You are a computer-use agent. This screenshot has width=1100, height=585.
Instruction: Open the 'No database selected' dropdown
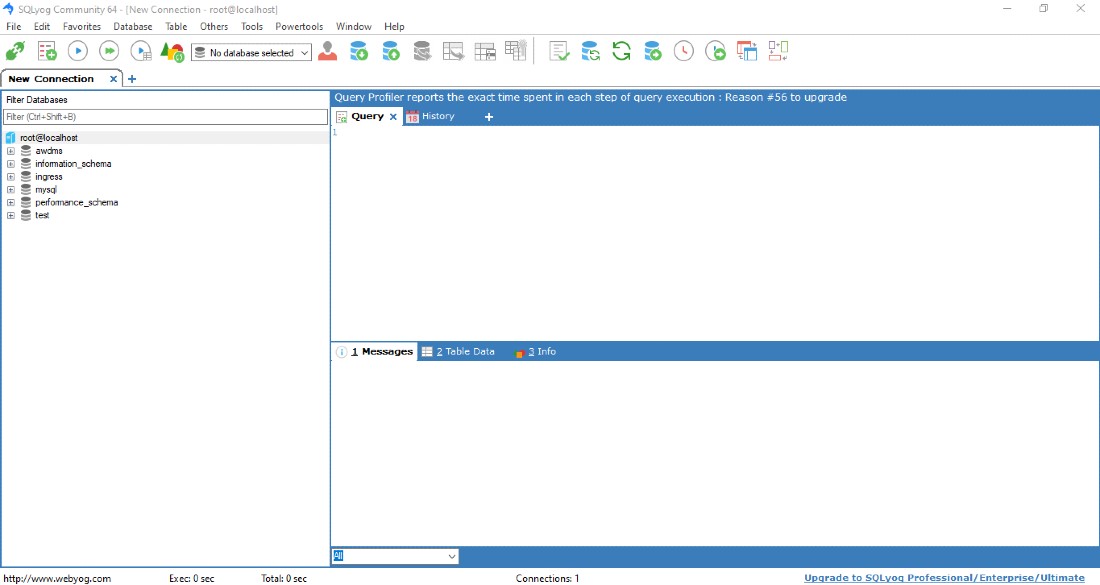(x=252, y=53)
